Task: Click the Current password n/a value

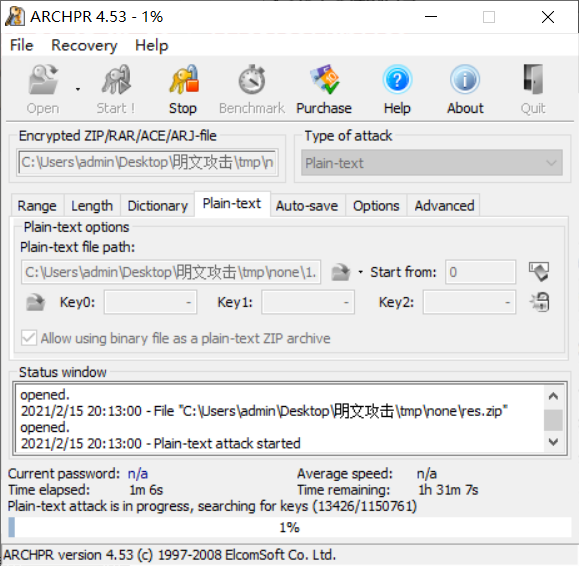Action: [x=138, y=474]
